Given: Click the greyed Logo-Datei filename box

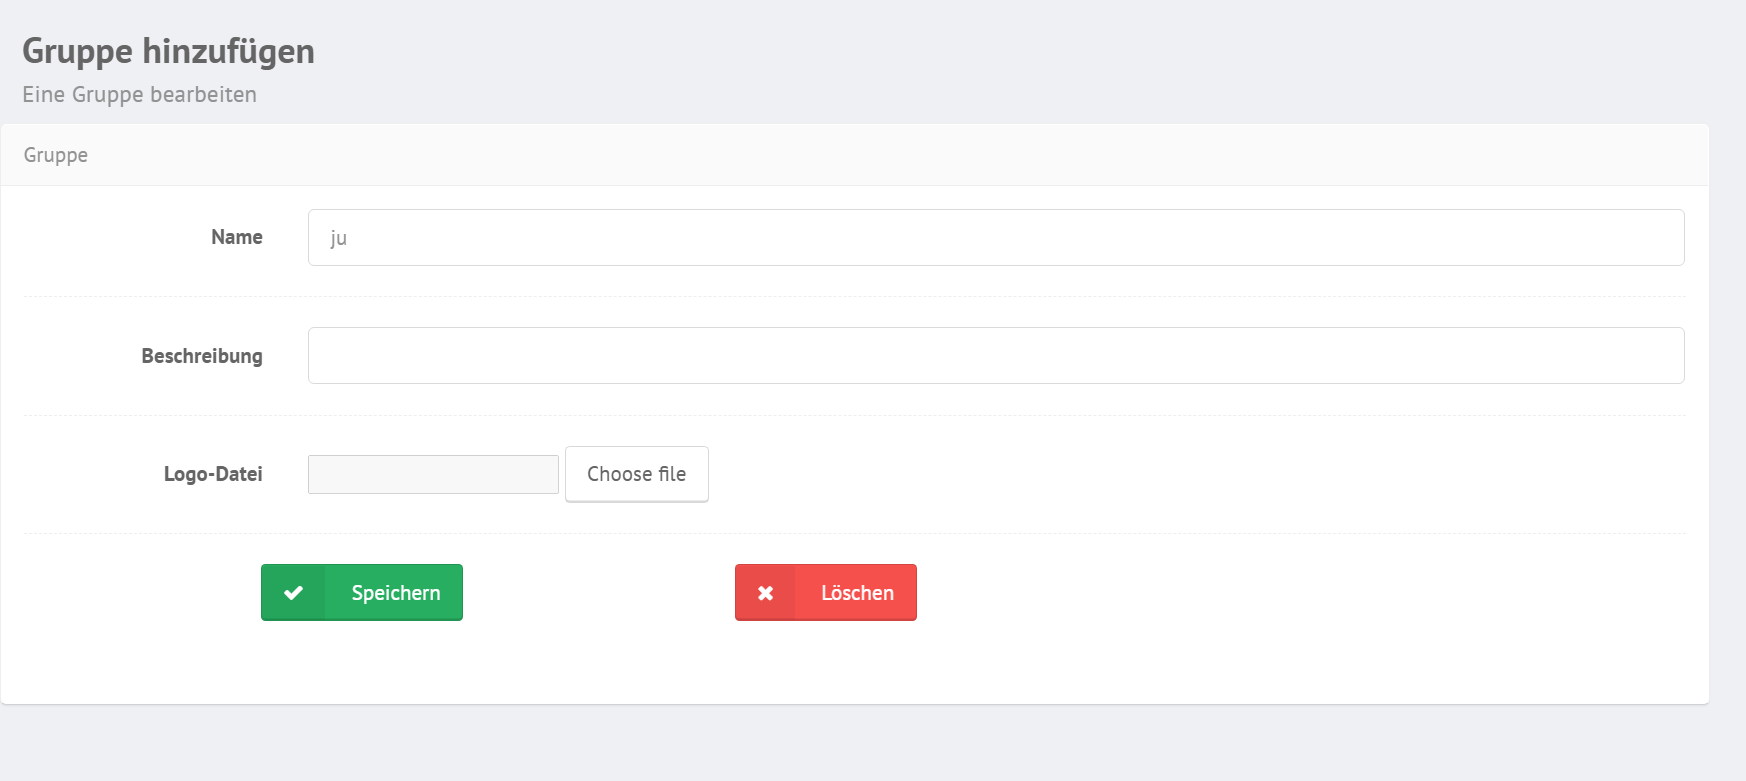Looking at the screenshot, I should pyautogui.click(x=433, y=474).
